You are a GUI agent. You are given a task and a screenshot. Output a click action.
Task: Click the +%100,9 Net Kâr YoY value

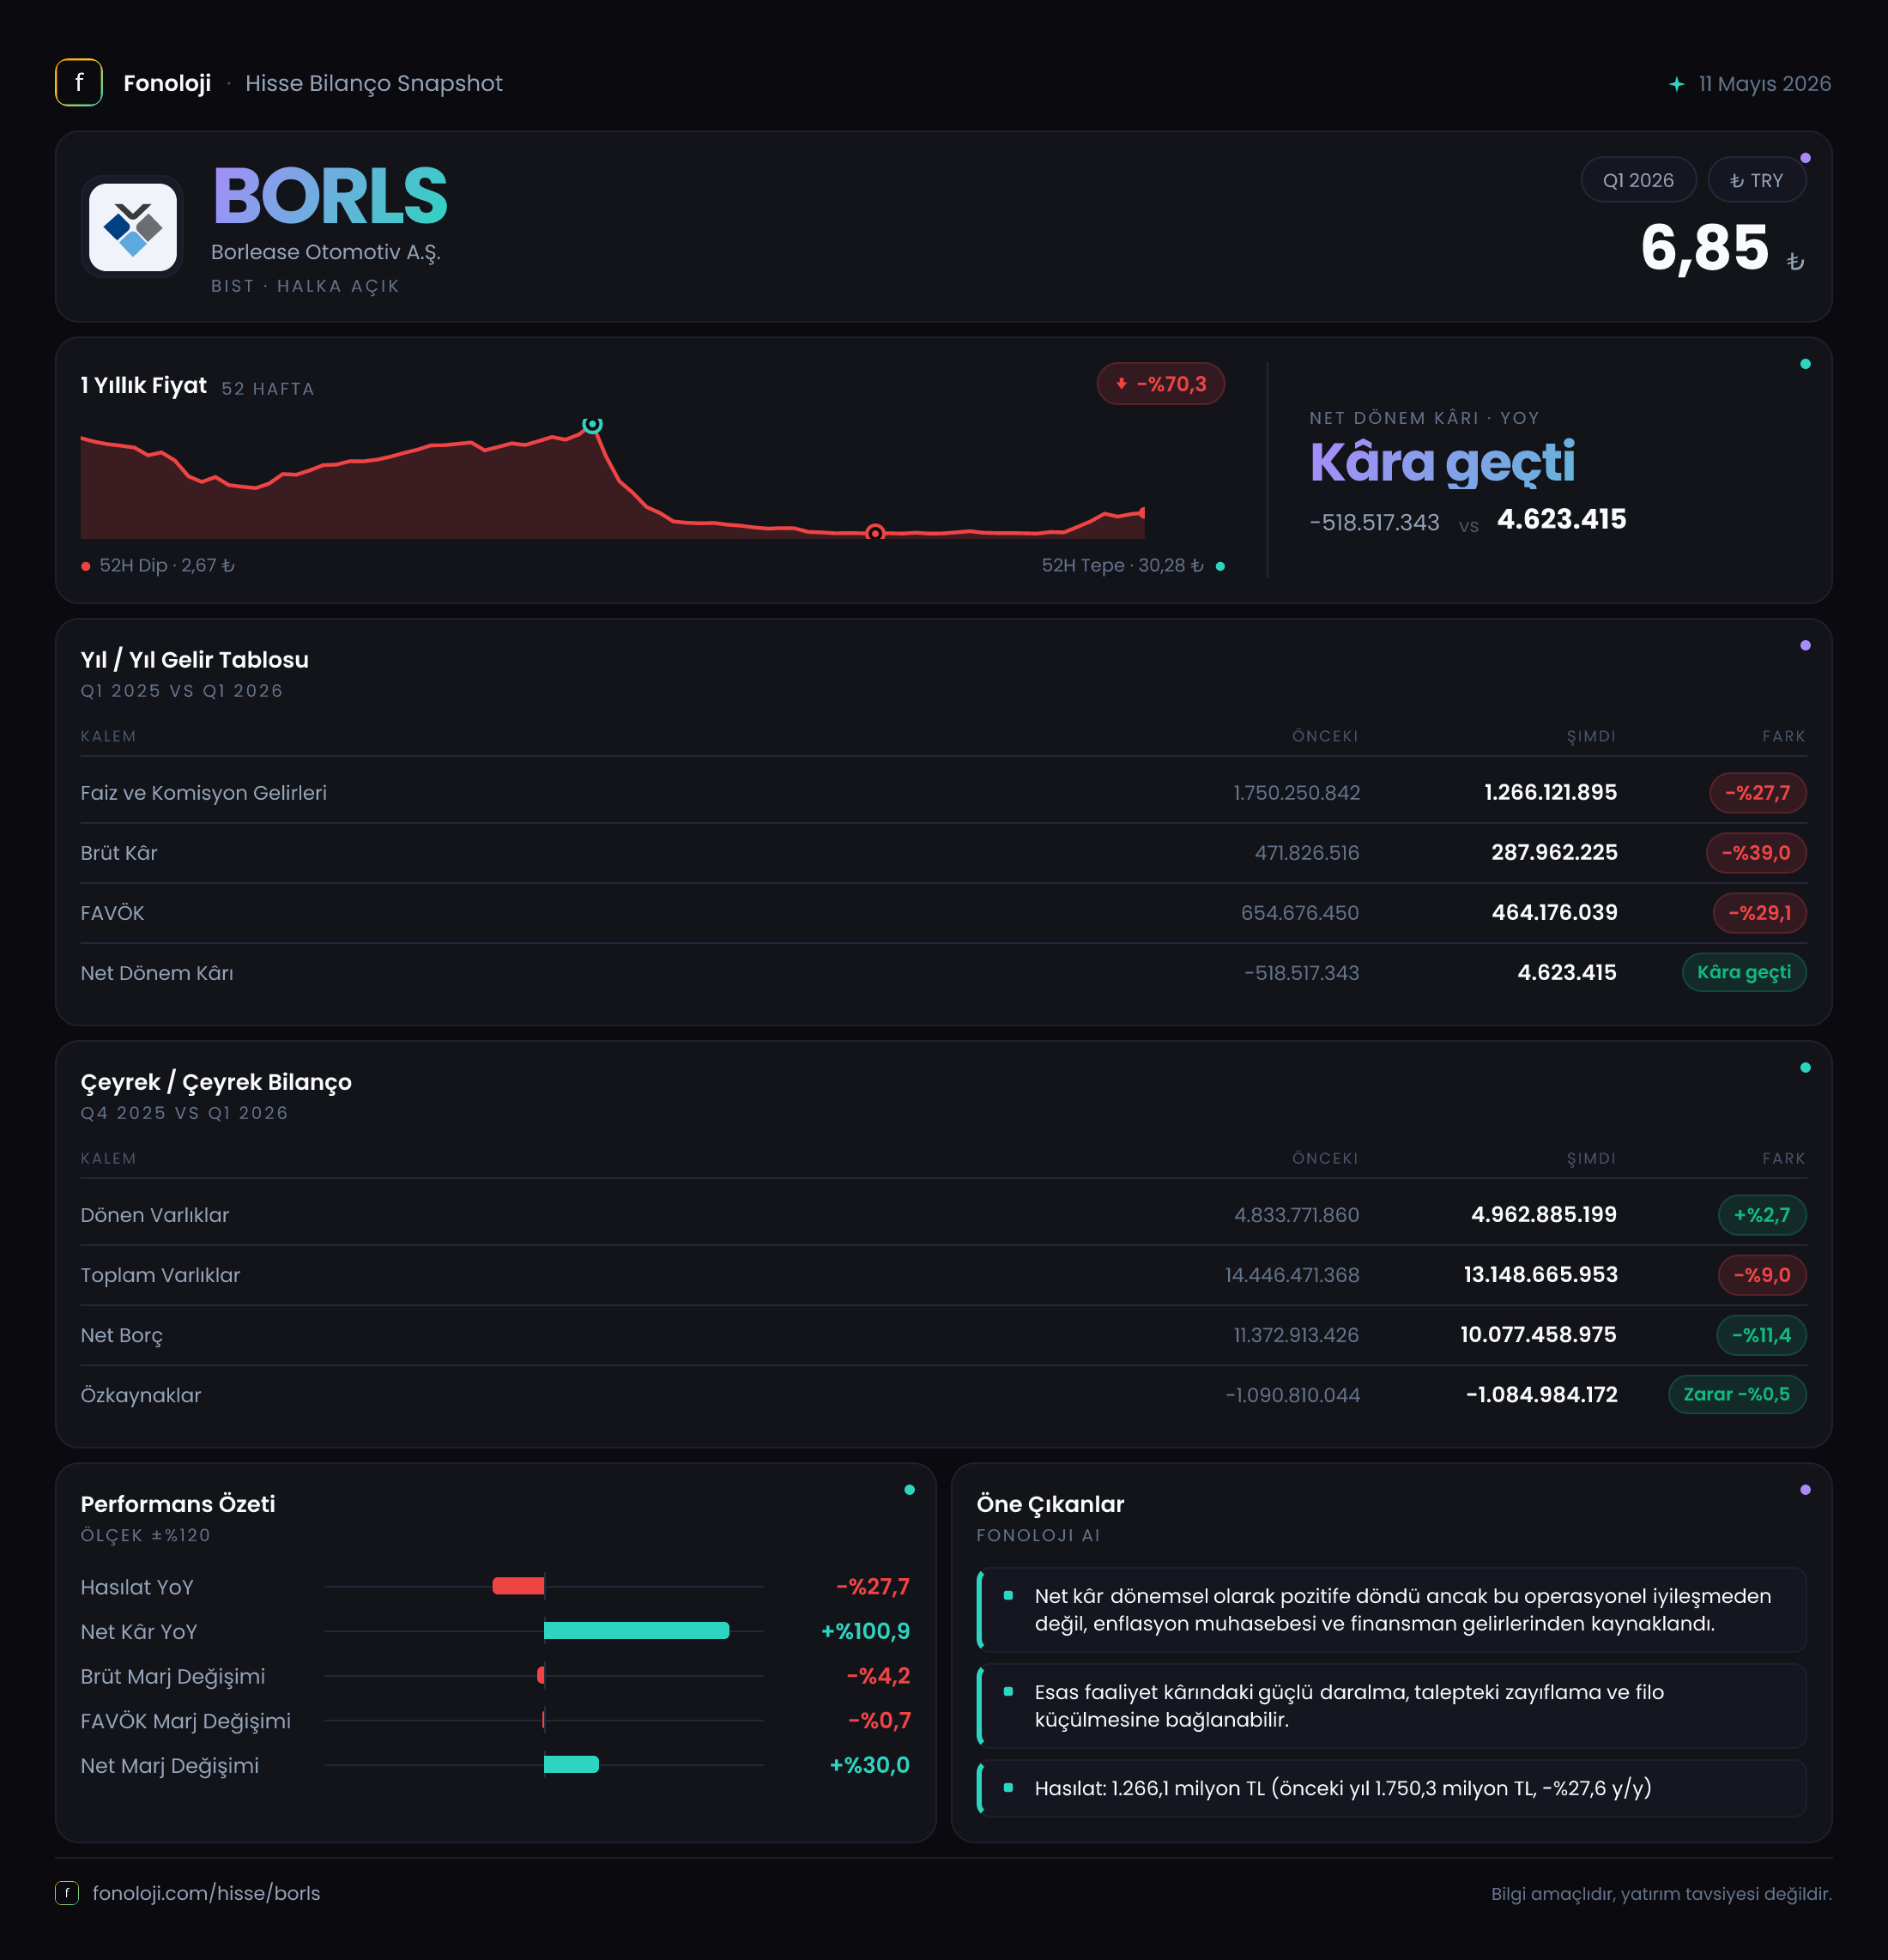coord(866,1631)
